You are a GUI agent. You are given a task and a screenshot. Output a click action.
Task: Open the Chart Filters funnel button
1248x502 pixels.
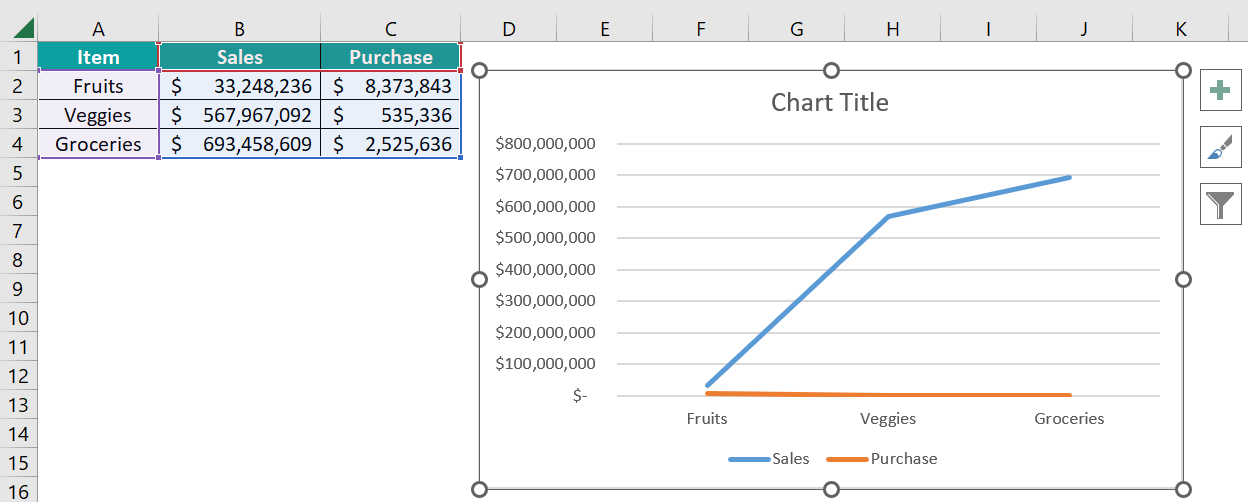[1219, 205]
